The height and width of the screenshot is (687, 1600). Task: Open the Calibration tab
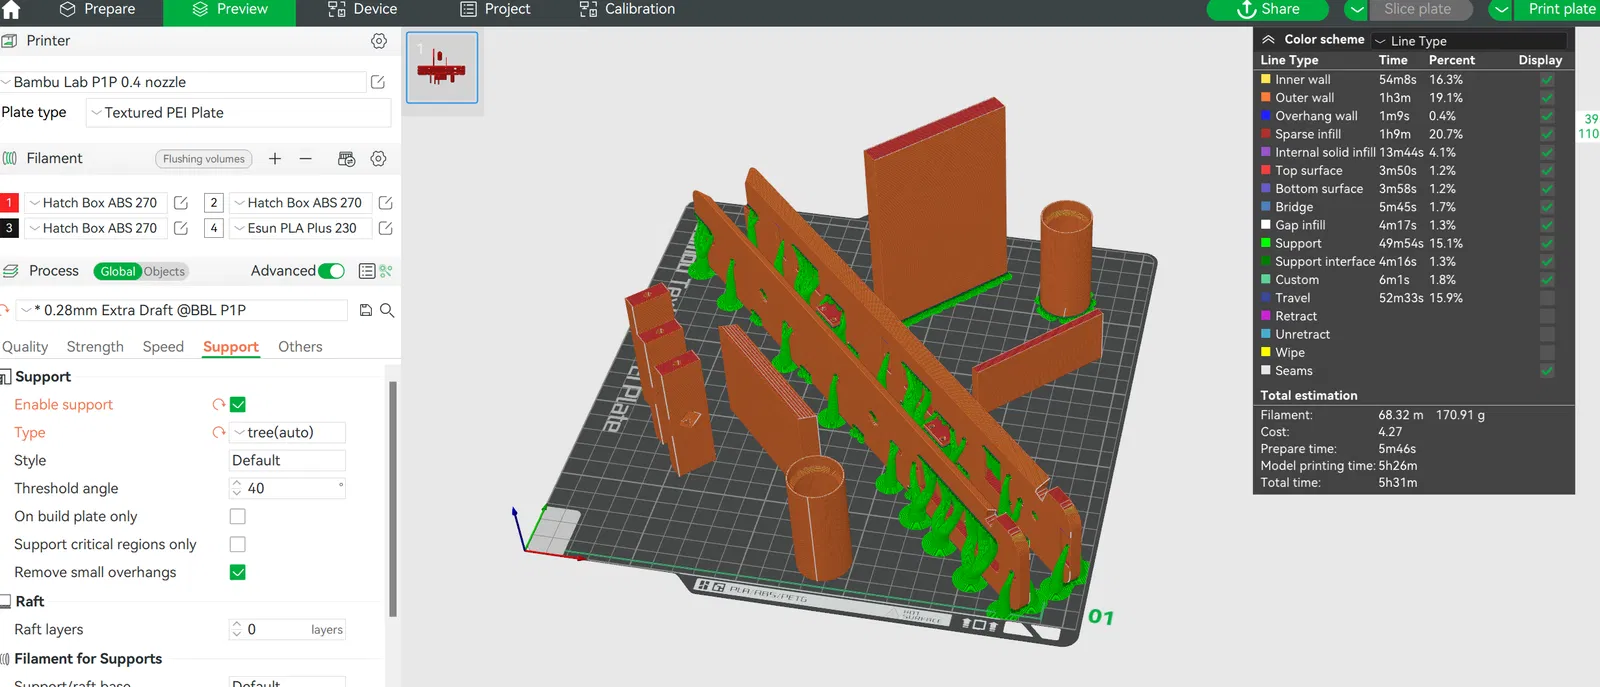pos(627,10)
